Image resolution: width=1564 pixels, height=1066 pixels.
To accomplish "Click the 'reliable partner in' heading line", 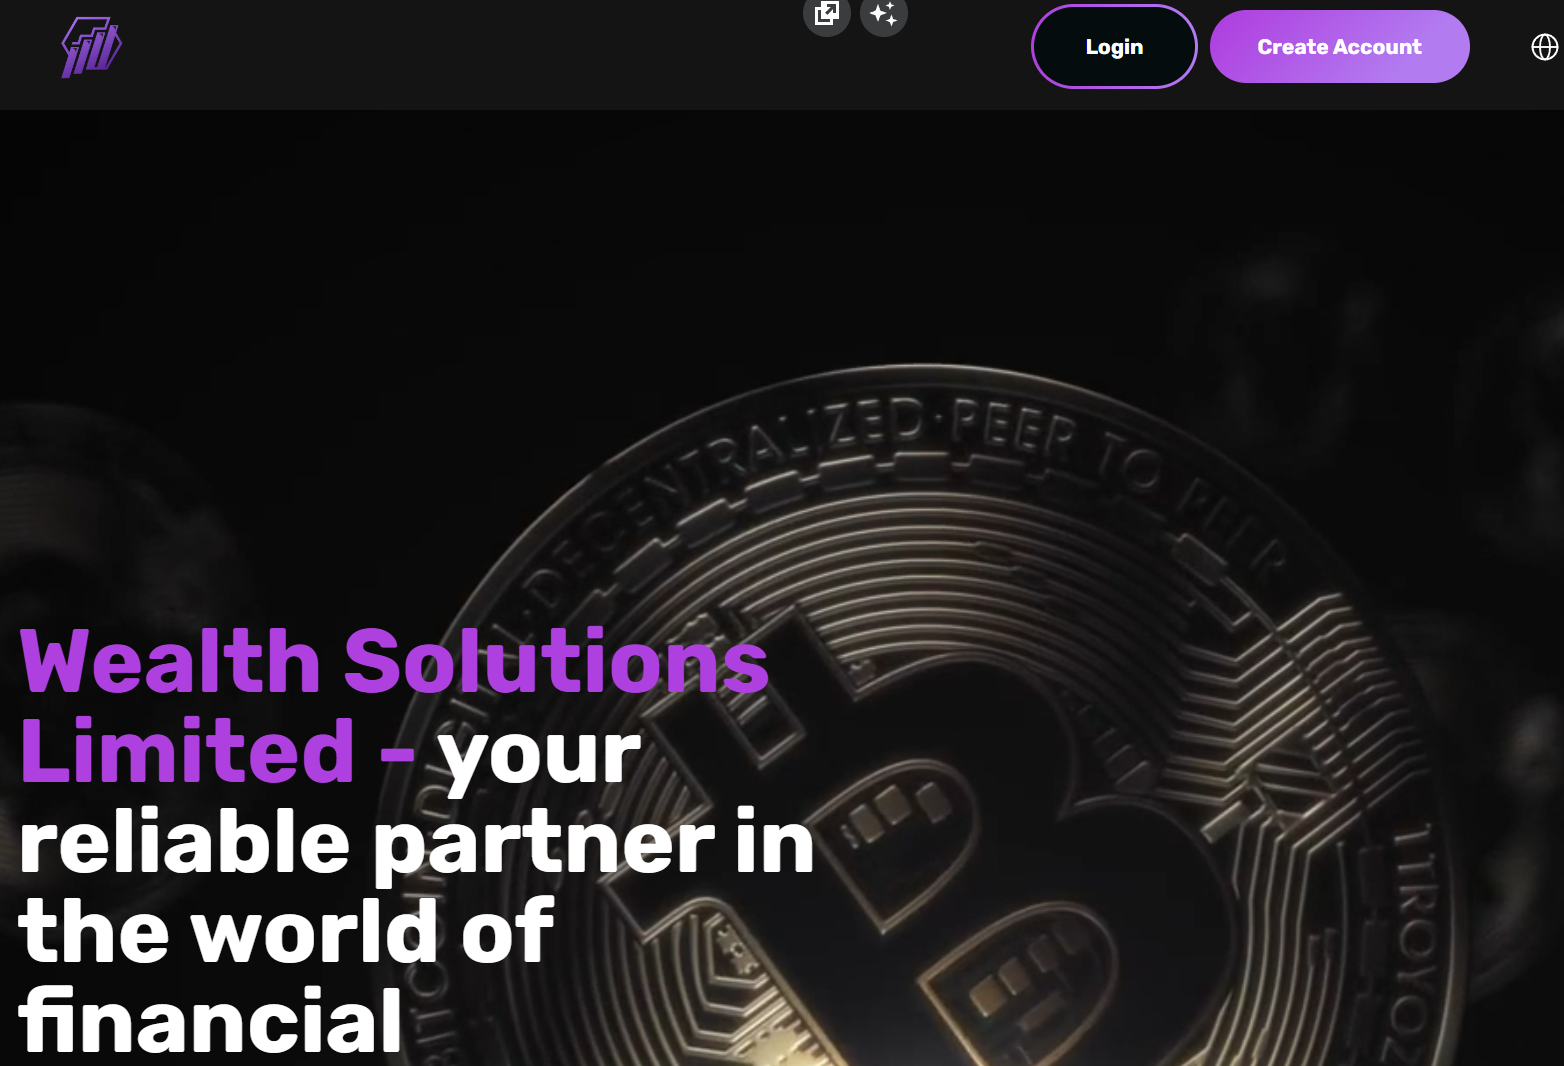I will click(417, 844).
